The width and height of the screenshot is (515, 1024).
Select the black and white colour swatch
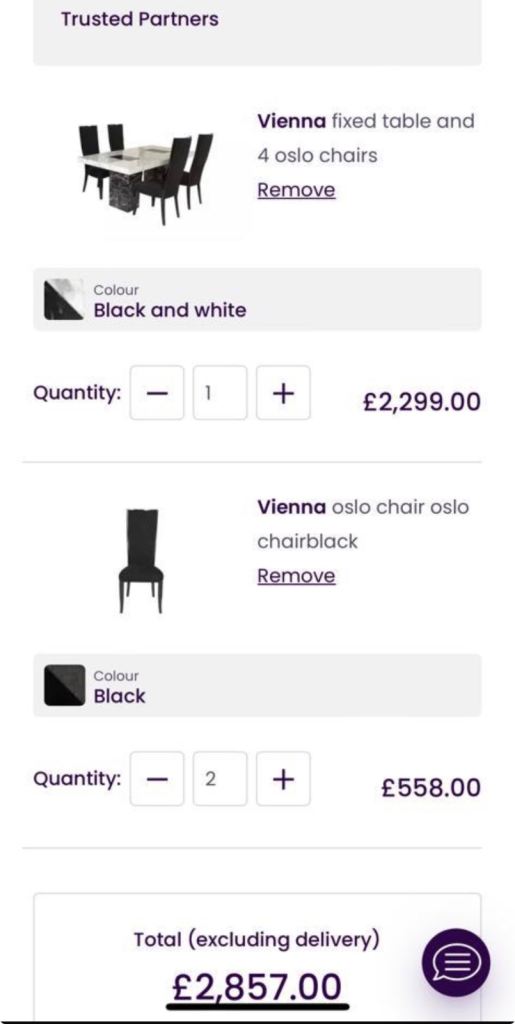pyautogui.click(x=64, y=300)
